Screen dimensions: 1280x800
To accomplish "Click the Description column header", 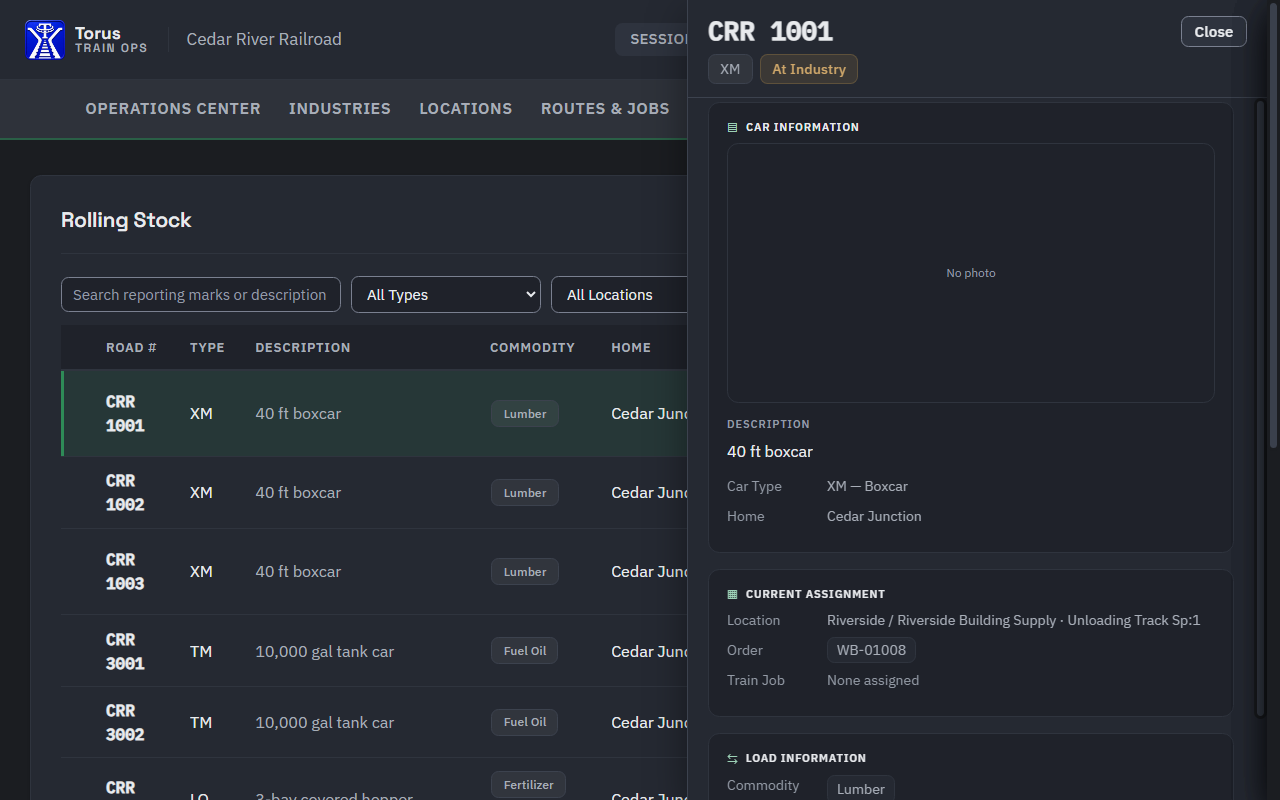I will click(x=303, y=348).
